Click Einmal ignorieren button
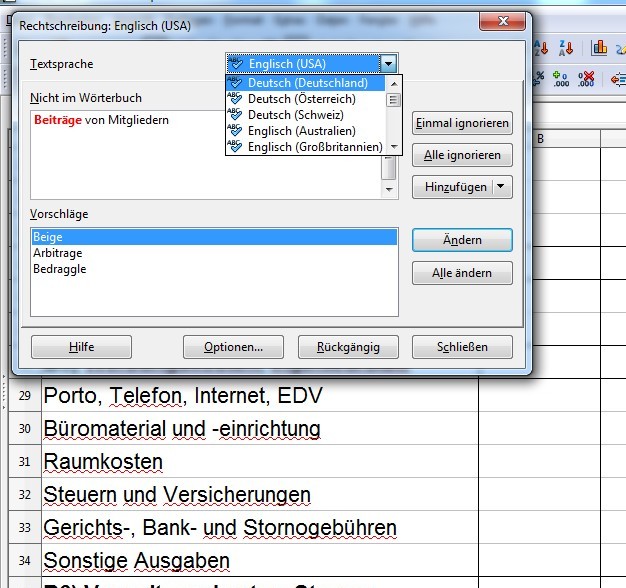The image size is (626, 588). tap(462, 123)
